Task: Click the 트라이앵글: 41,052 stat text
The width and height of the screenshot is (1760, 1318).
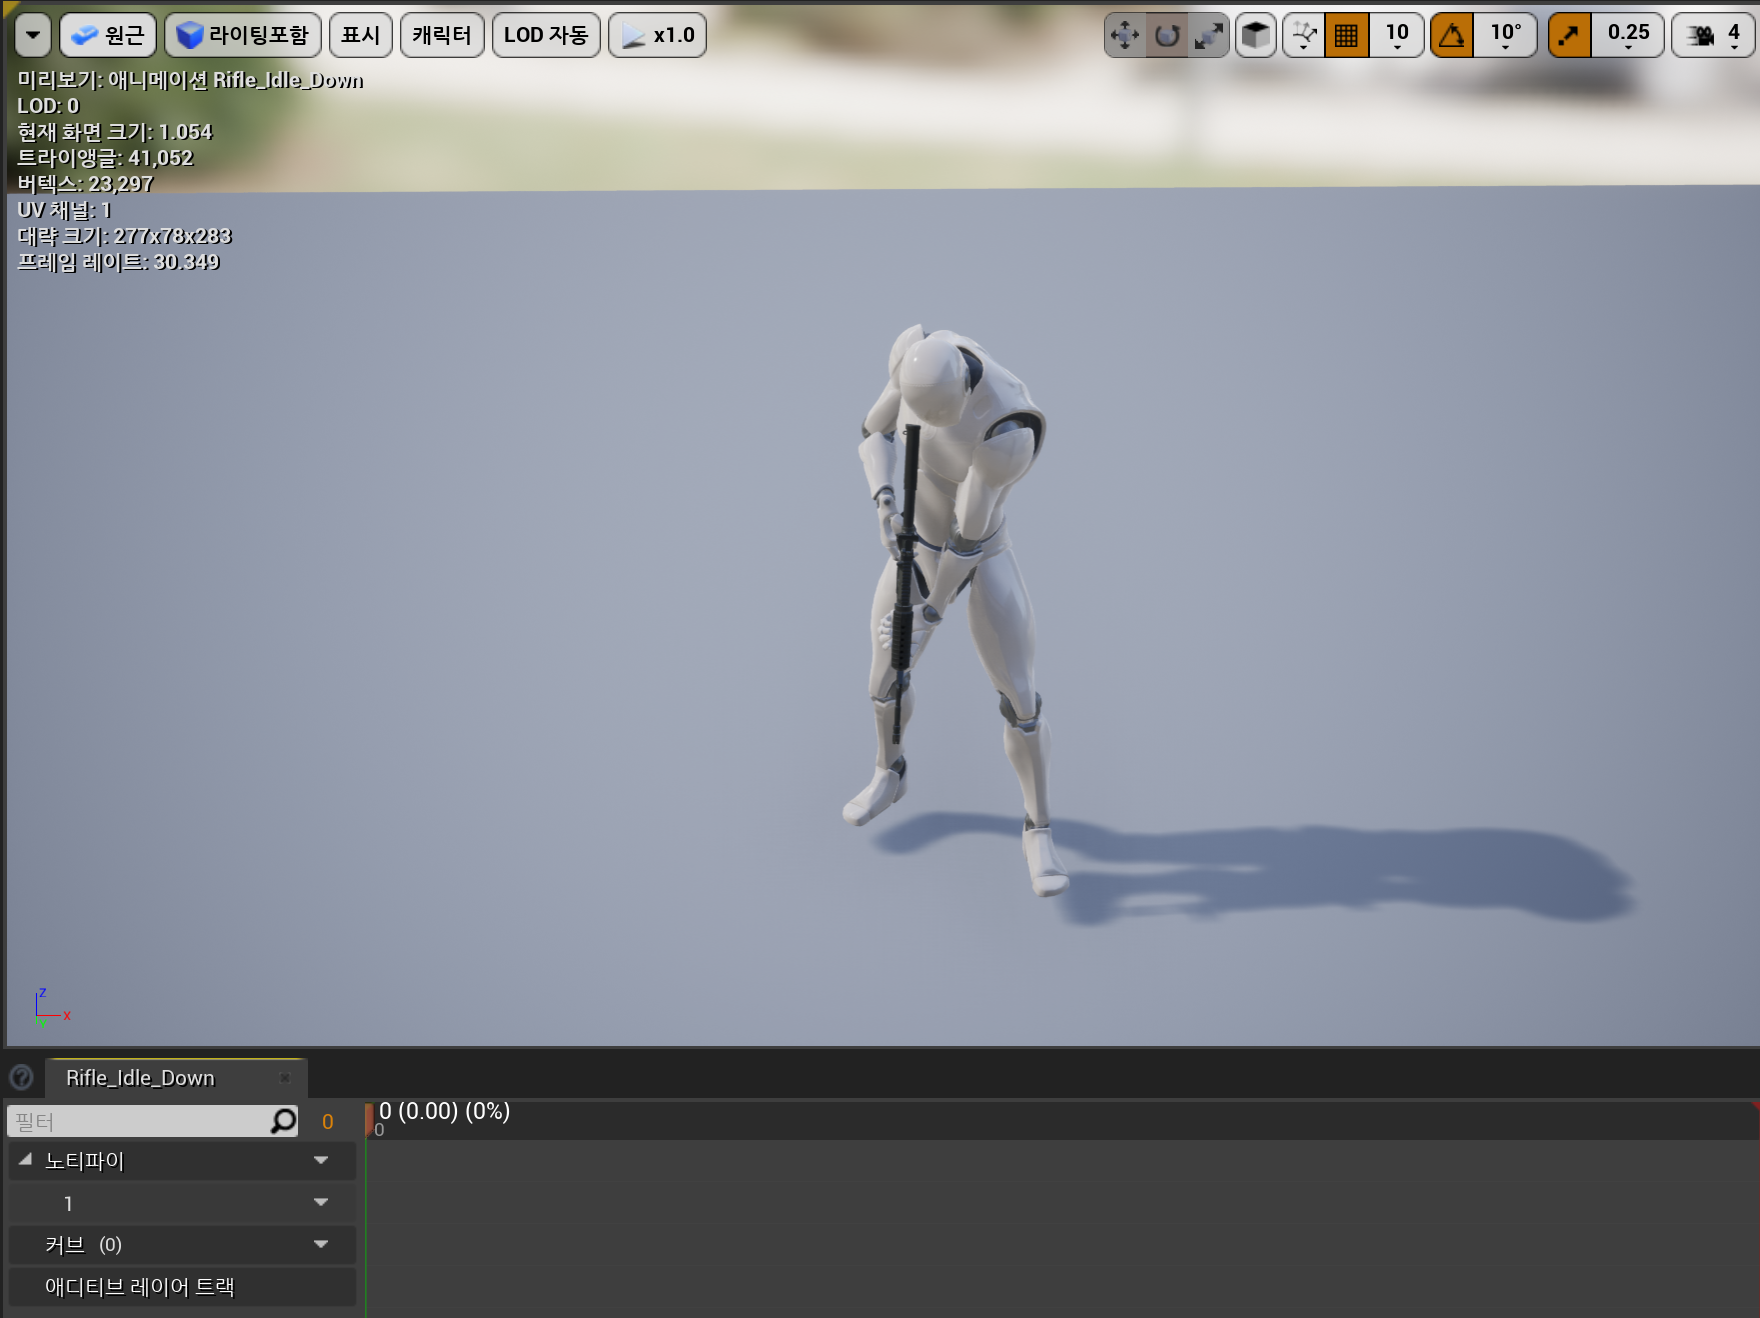Action: [105, 158]
